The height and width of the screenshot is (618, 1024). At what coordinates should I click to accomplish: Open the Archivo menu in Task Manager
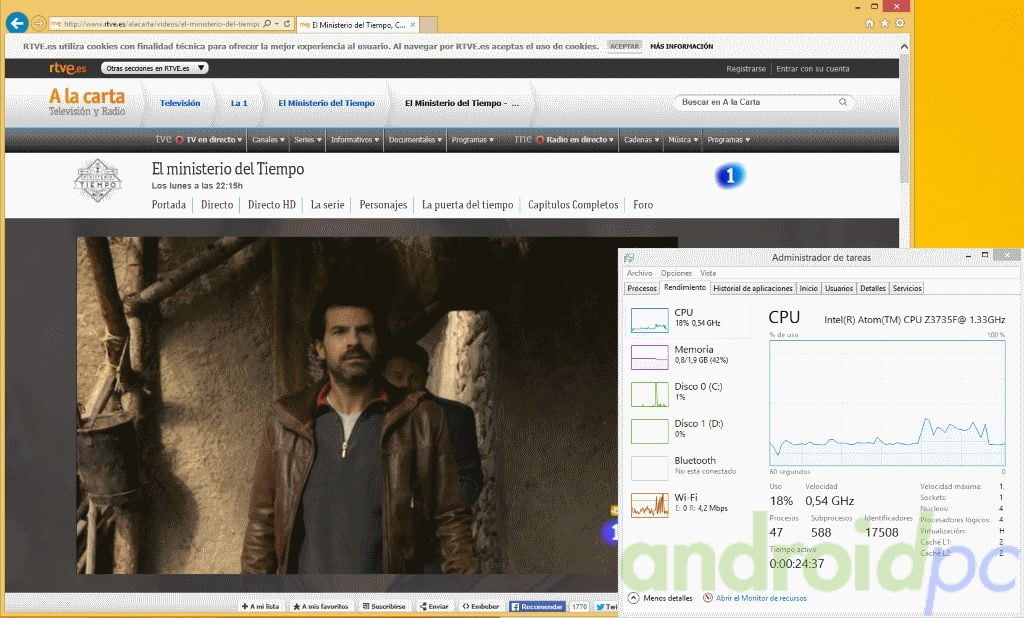click(x=639, y=273)
